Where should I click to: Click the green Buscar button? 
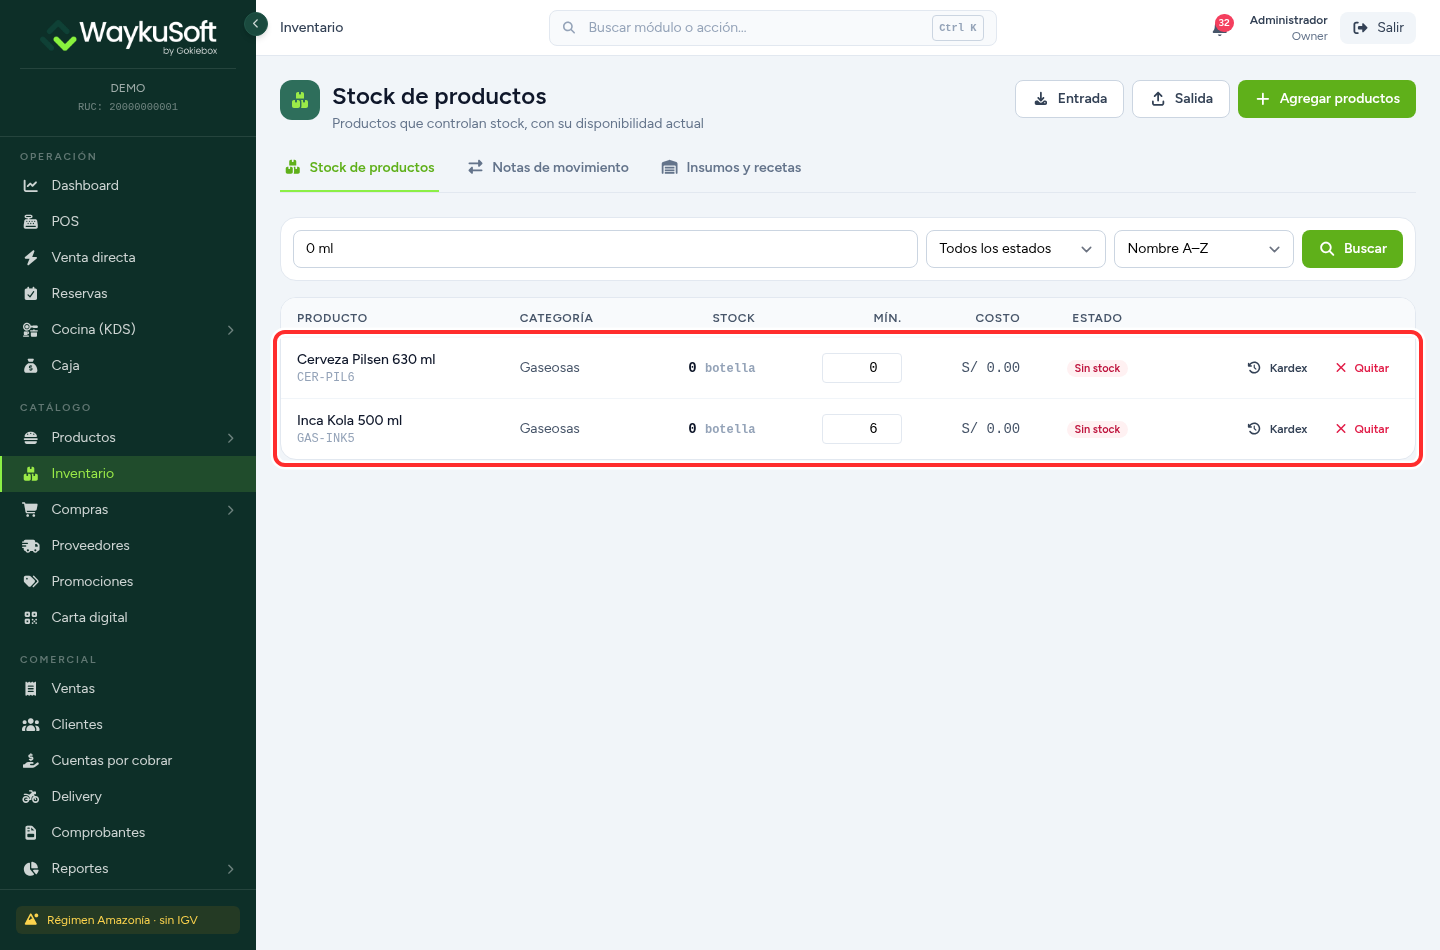[x=1352, y=249]
